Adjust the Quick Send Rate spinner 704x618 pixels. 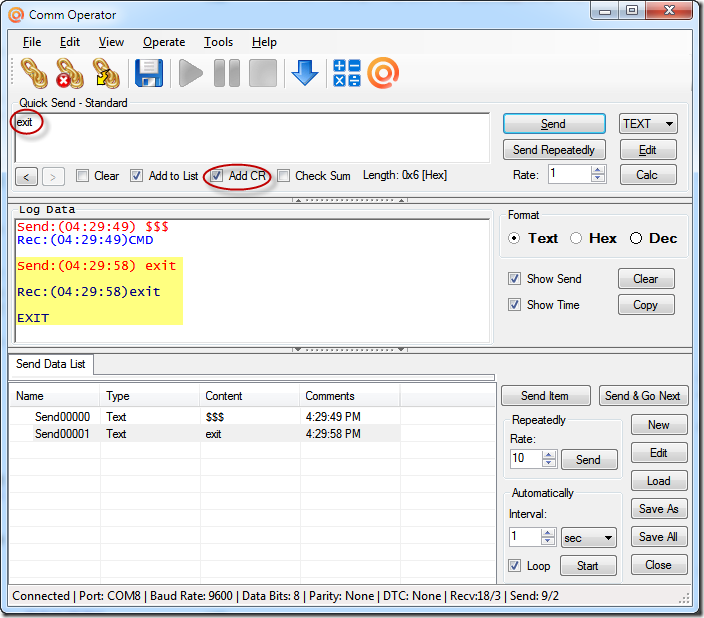click(x=598, y=174)
